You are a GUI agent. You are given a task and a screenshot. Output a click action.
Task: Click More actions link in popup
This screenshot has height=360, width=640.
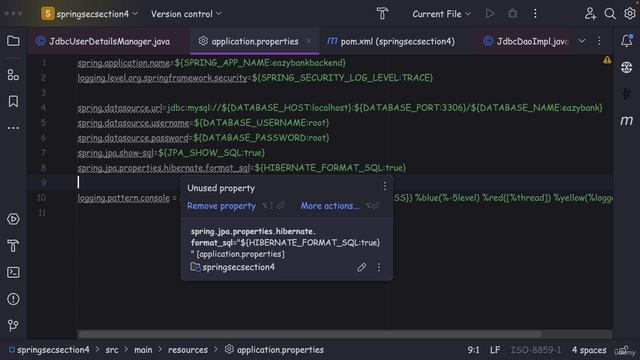coord(330,206)
